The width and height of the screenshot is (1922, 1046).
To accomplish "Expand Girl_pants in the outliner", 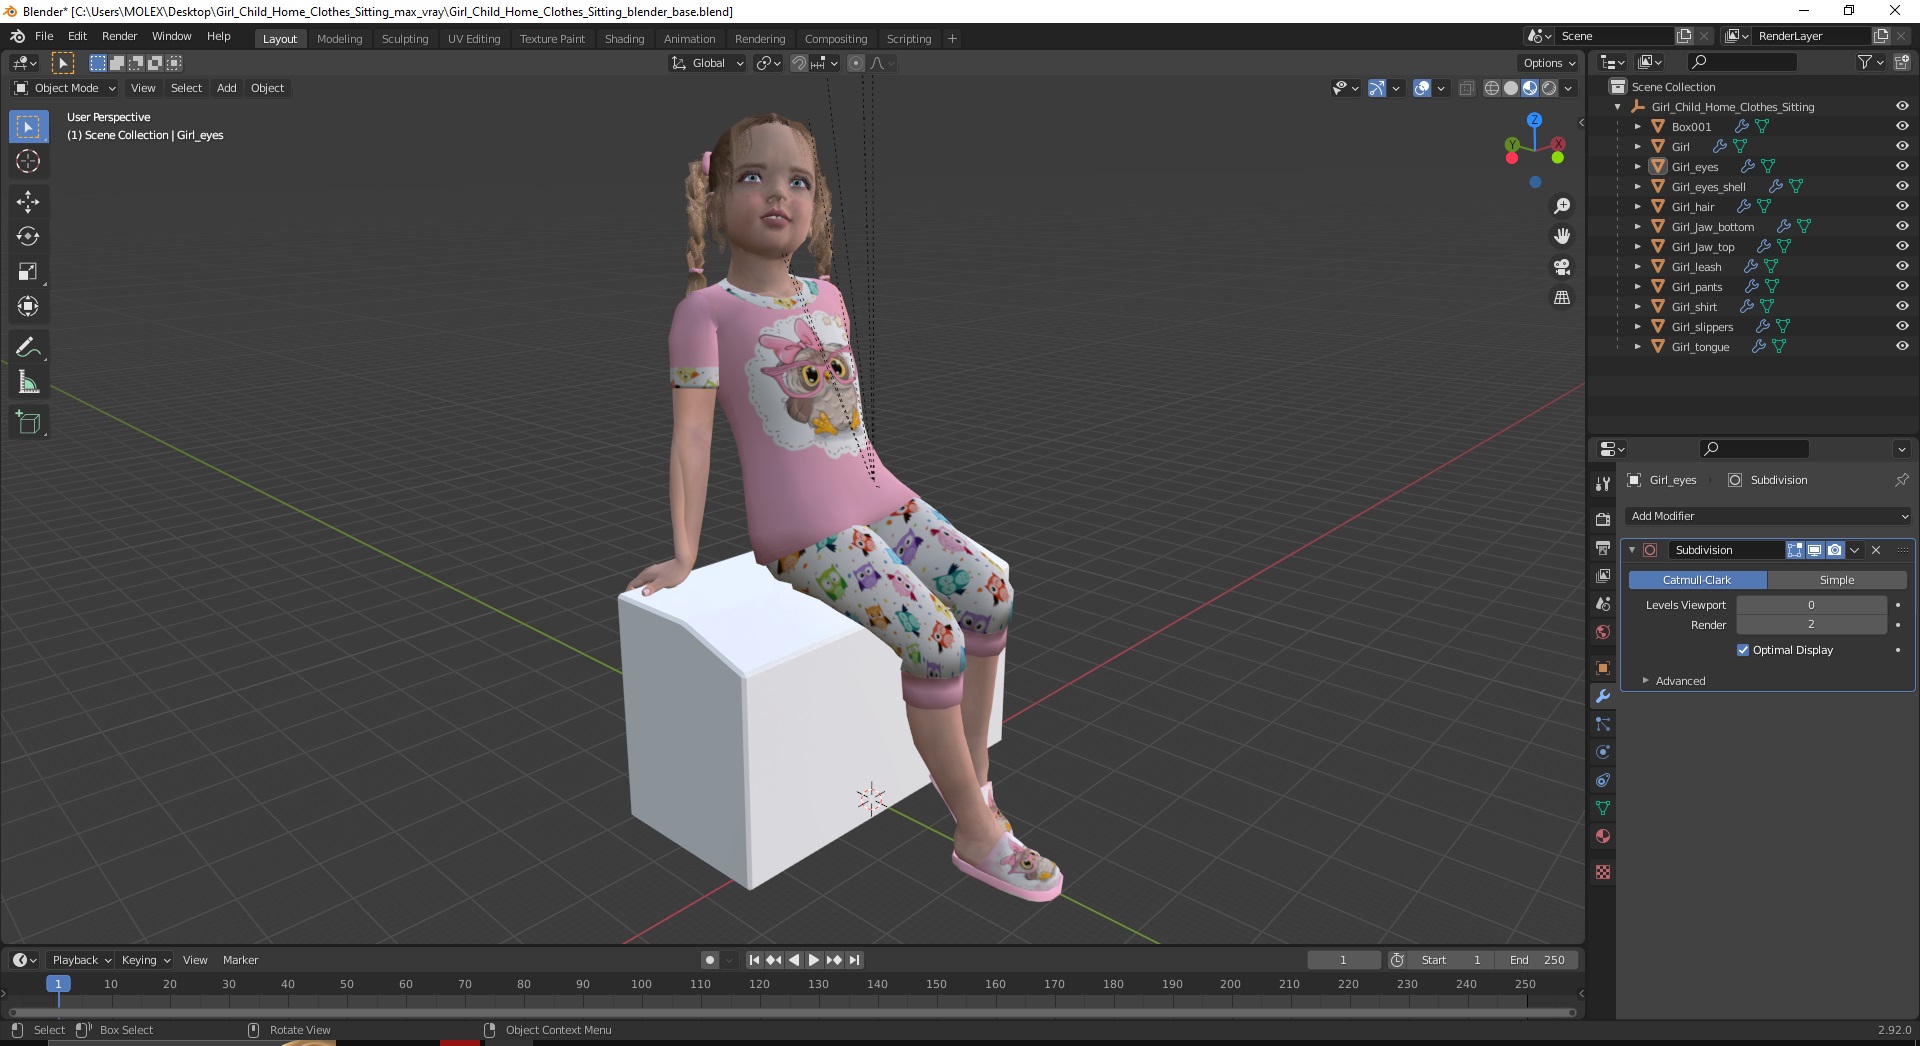I will point(1637,287).
